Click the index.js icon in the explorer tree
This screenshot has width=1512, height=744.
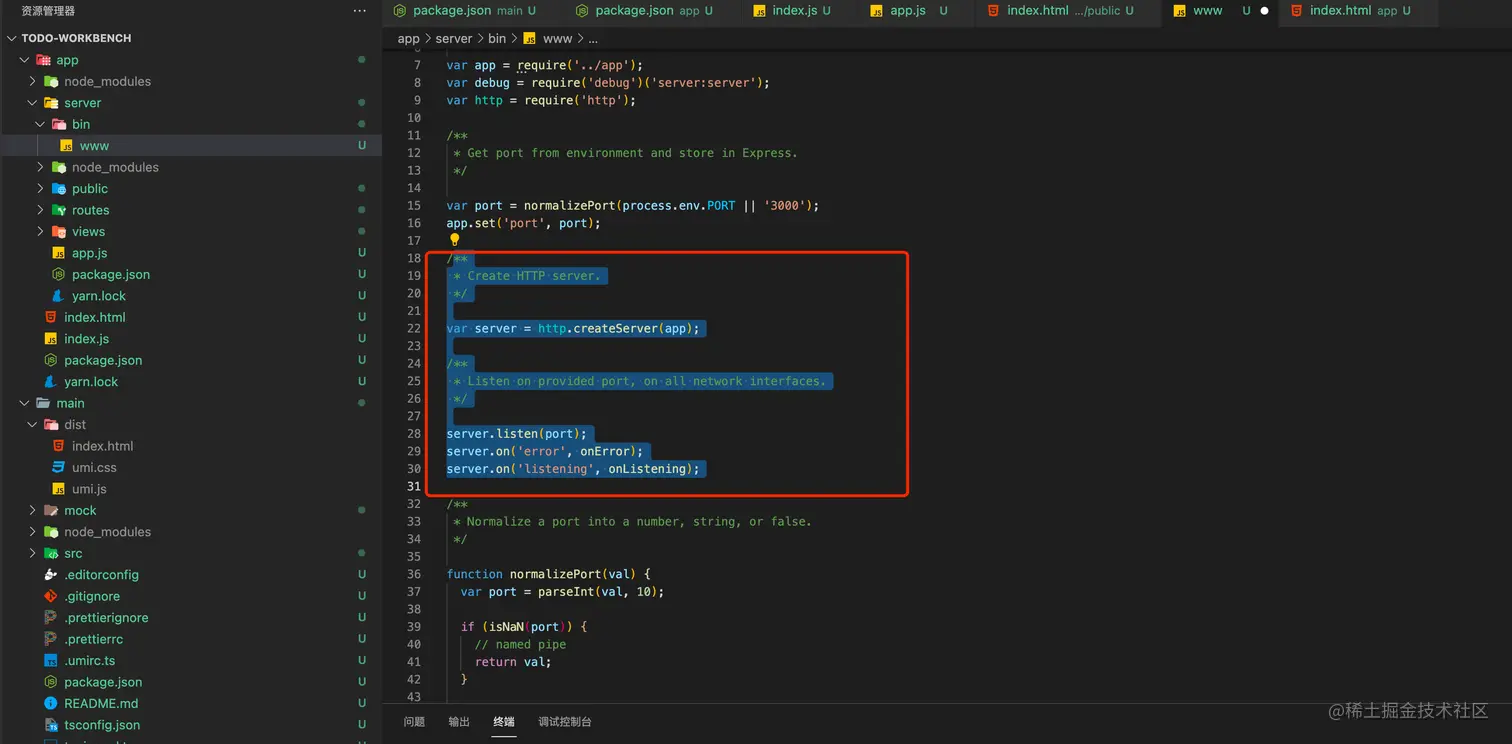(50, 339)
